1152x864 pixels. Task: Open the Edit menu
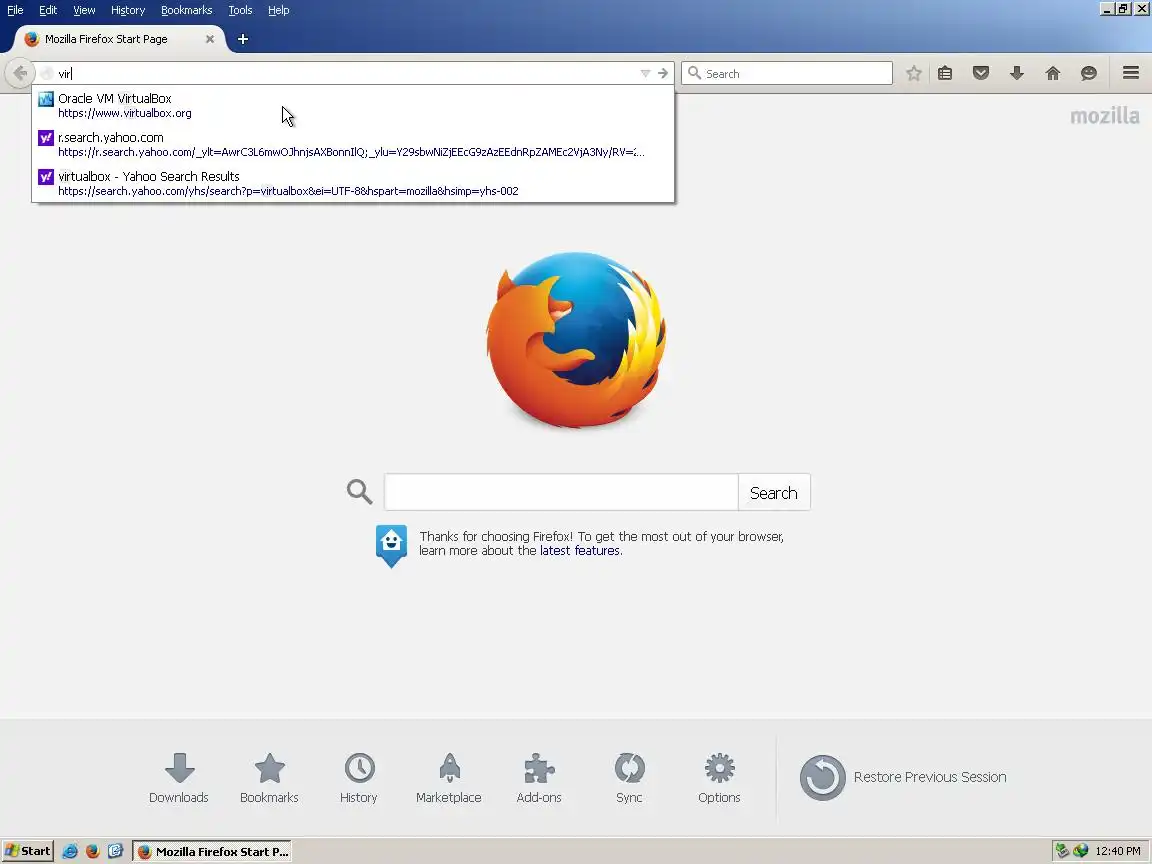(x=48, y=10)
